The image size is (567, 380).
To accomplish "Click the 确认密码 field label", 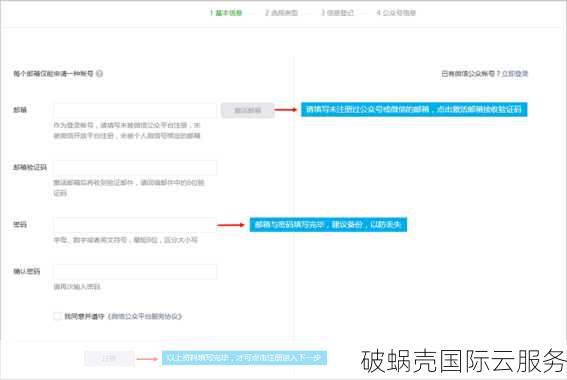I will [27, 271].
